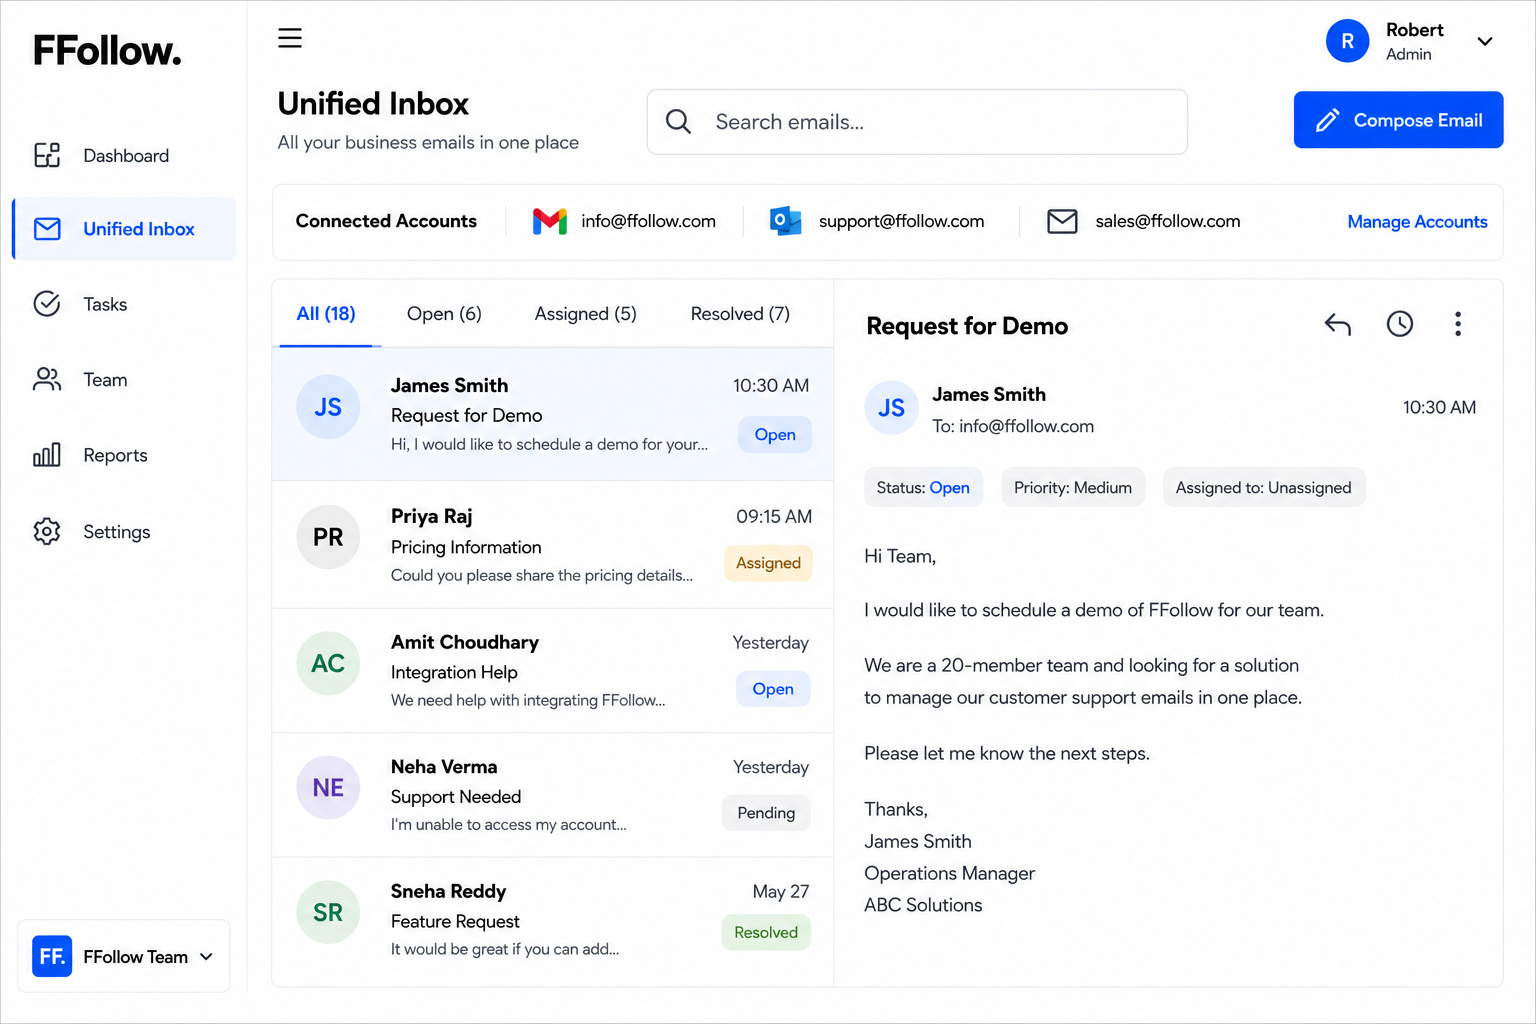The height and width of the screenshot is (1024, 1536).
Task: Select Unified Inbox in sidebar
Action: click(x=124, y=229)
